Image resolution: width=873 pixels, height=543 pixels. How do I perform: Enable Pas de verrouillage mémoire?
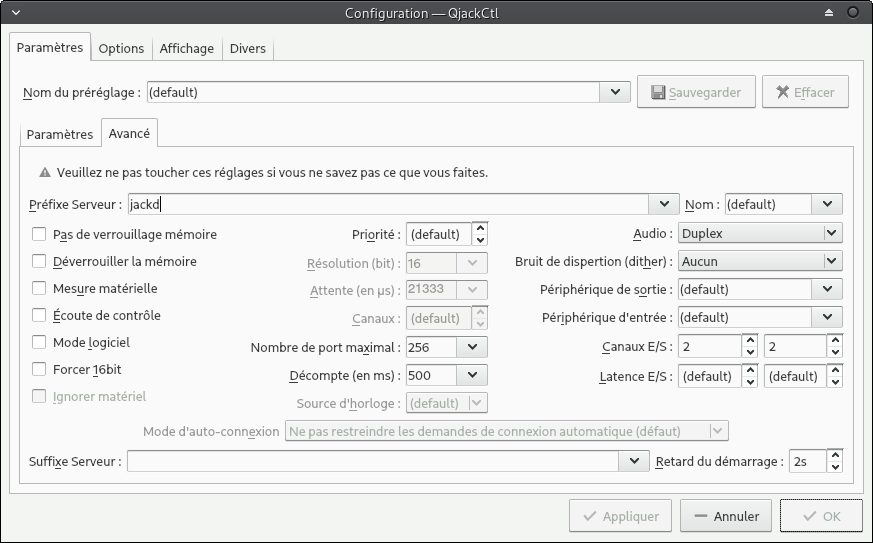click(39, 235)
